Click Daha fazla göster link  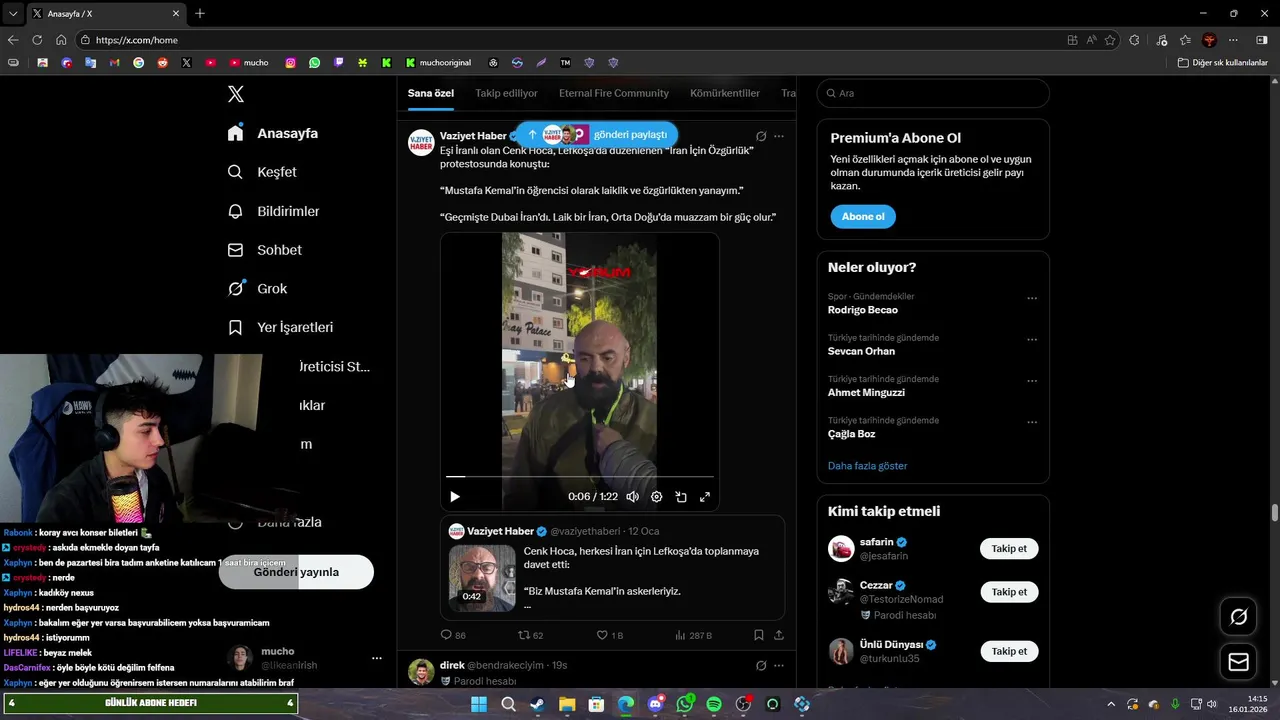868,466
